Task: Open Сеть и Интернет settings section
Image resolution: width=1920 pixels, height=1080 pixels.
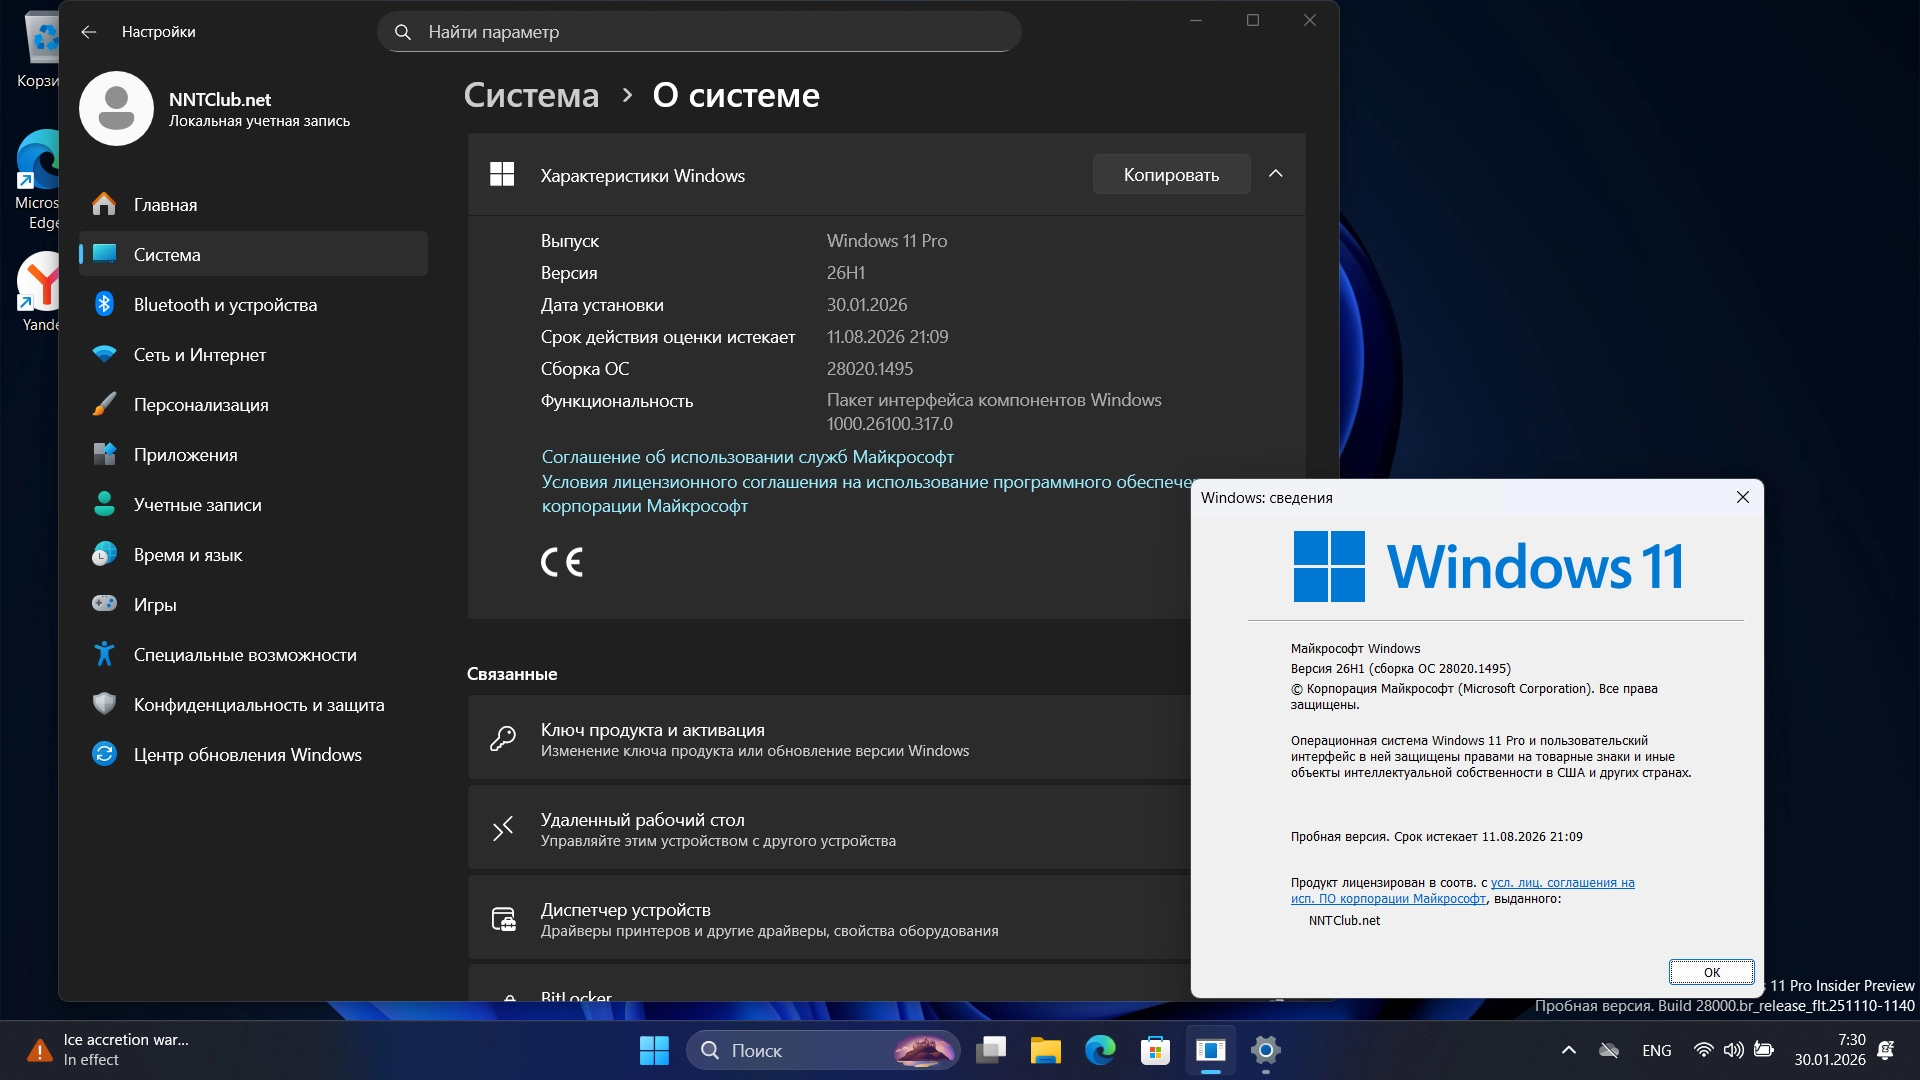Action: (199, 355)
